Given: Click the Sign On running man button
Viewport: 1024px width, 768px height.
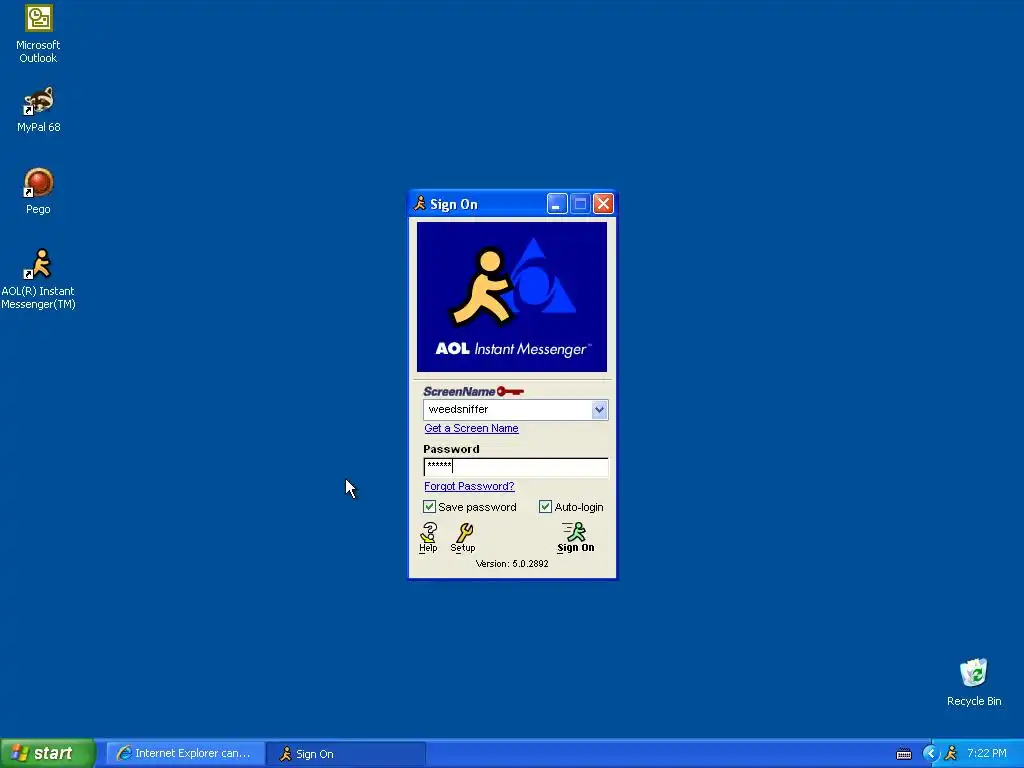Looking at the screenshot, I should click(x=575, y=537).
